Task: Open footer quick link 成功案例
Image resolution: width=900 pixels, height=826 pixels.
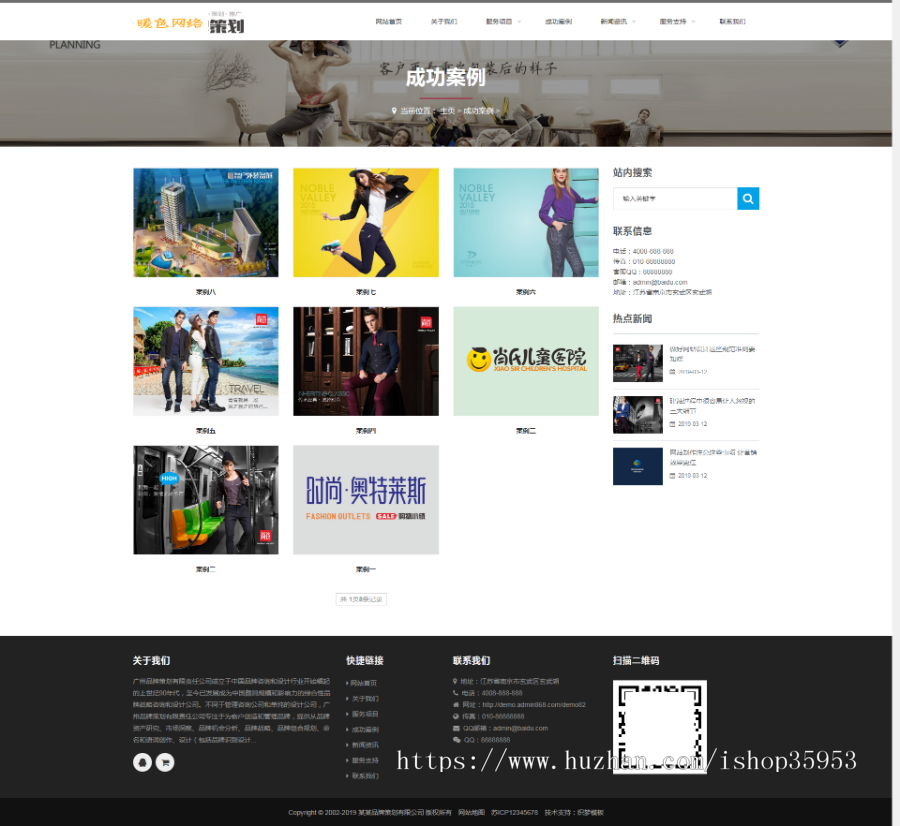Action: coord(364,730)
